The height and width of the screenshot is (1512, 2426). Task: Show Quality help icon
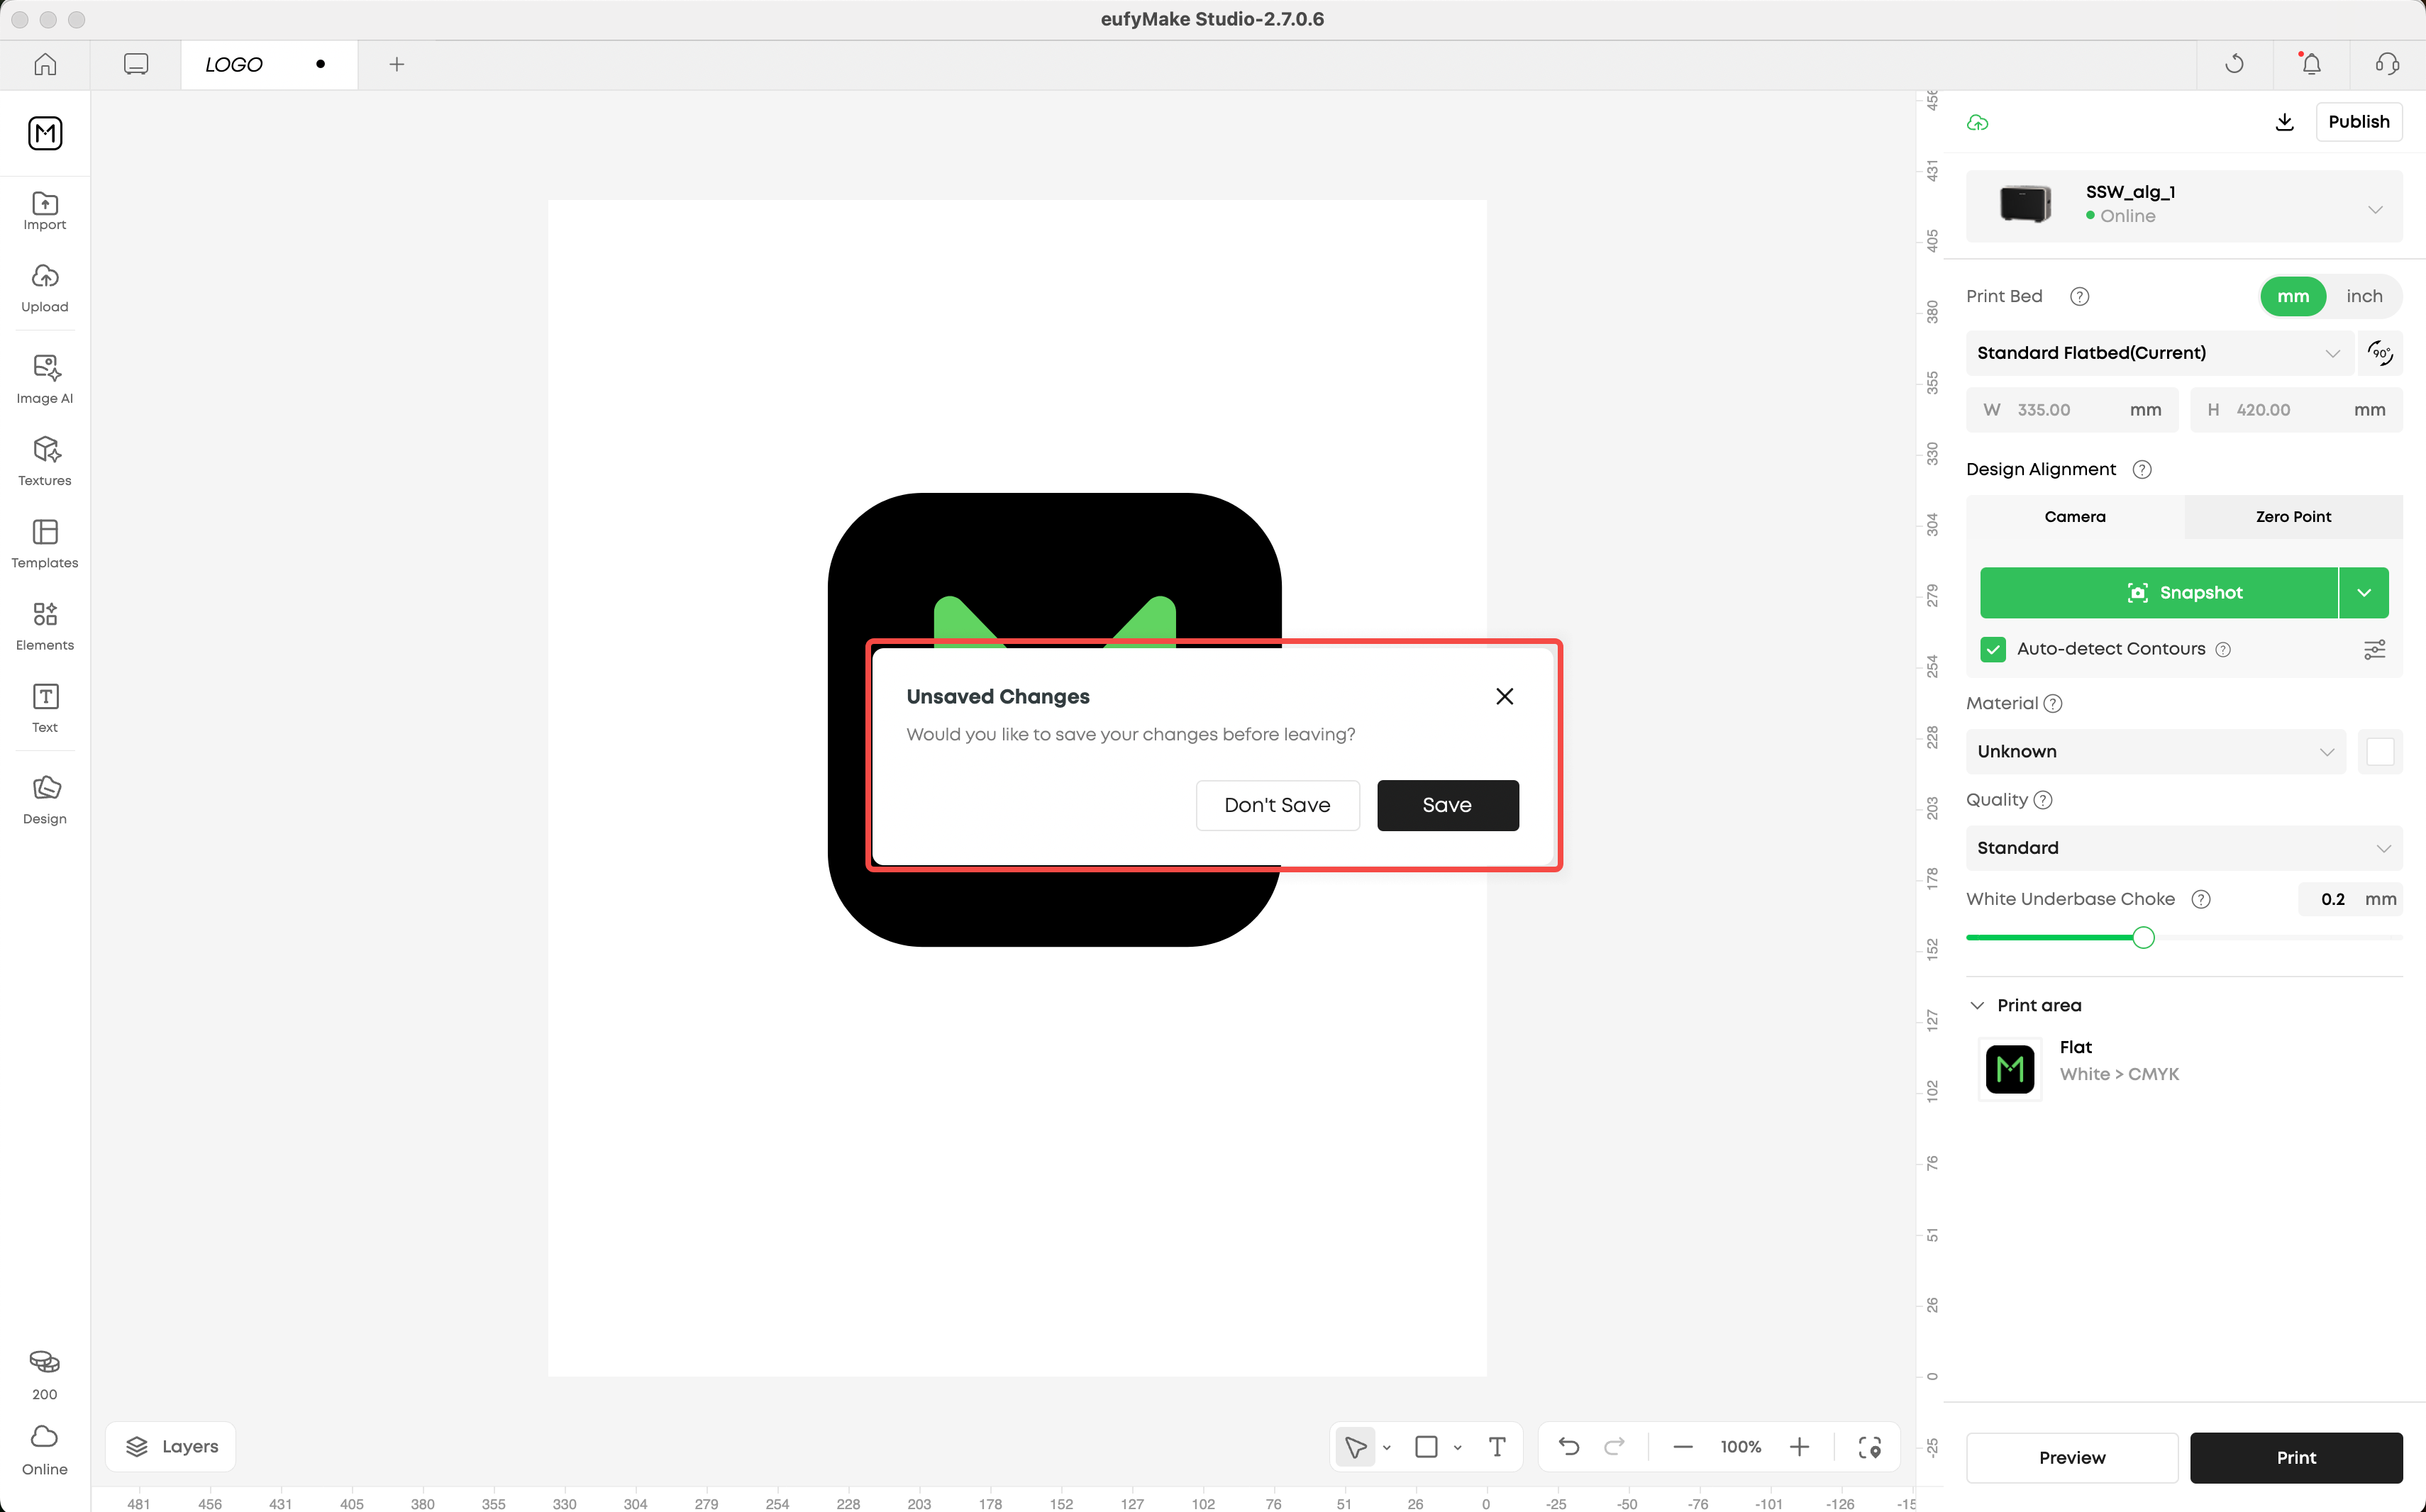2043,800
